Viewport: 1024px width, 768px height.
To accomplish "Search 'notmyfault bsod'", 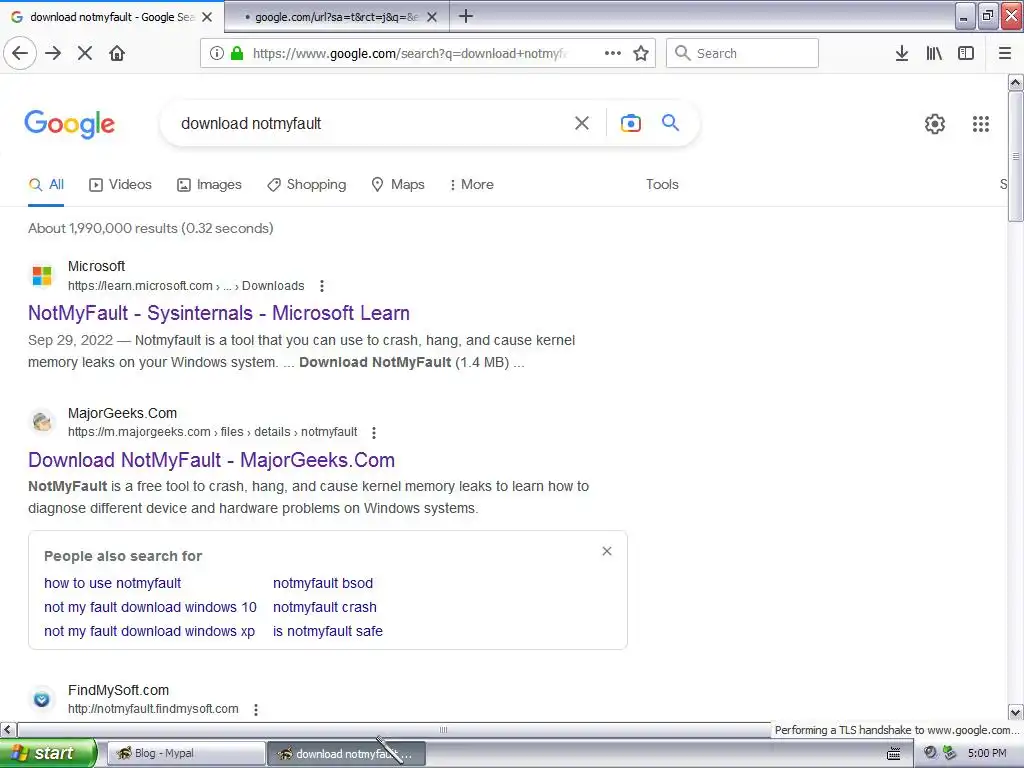I will click(323, 583).
